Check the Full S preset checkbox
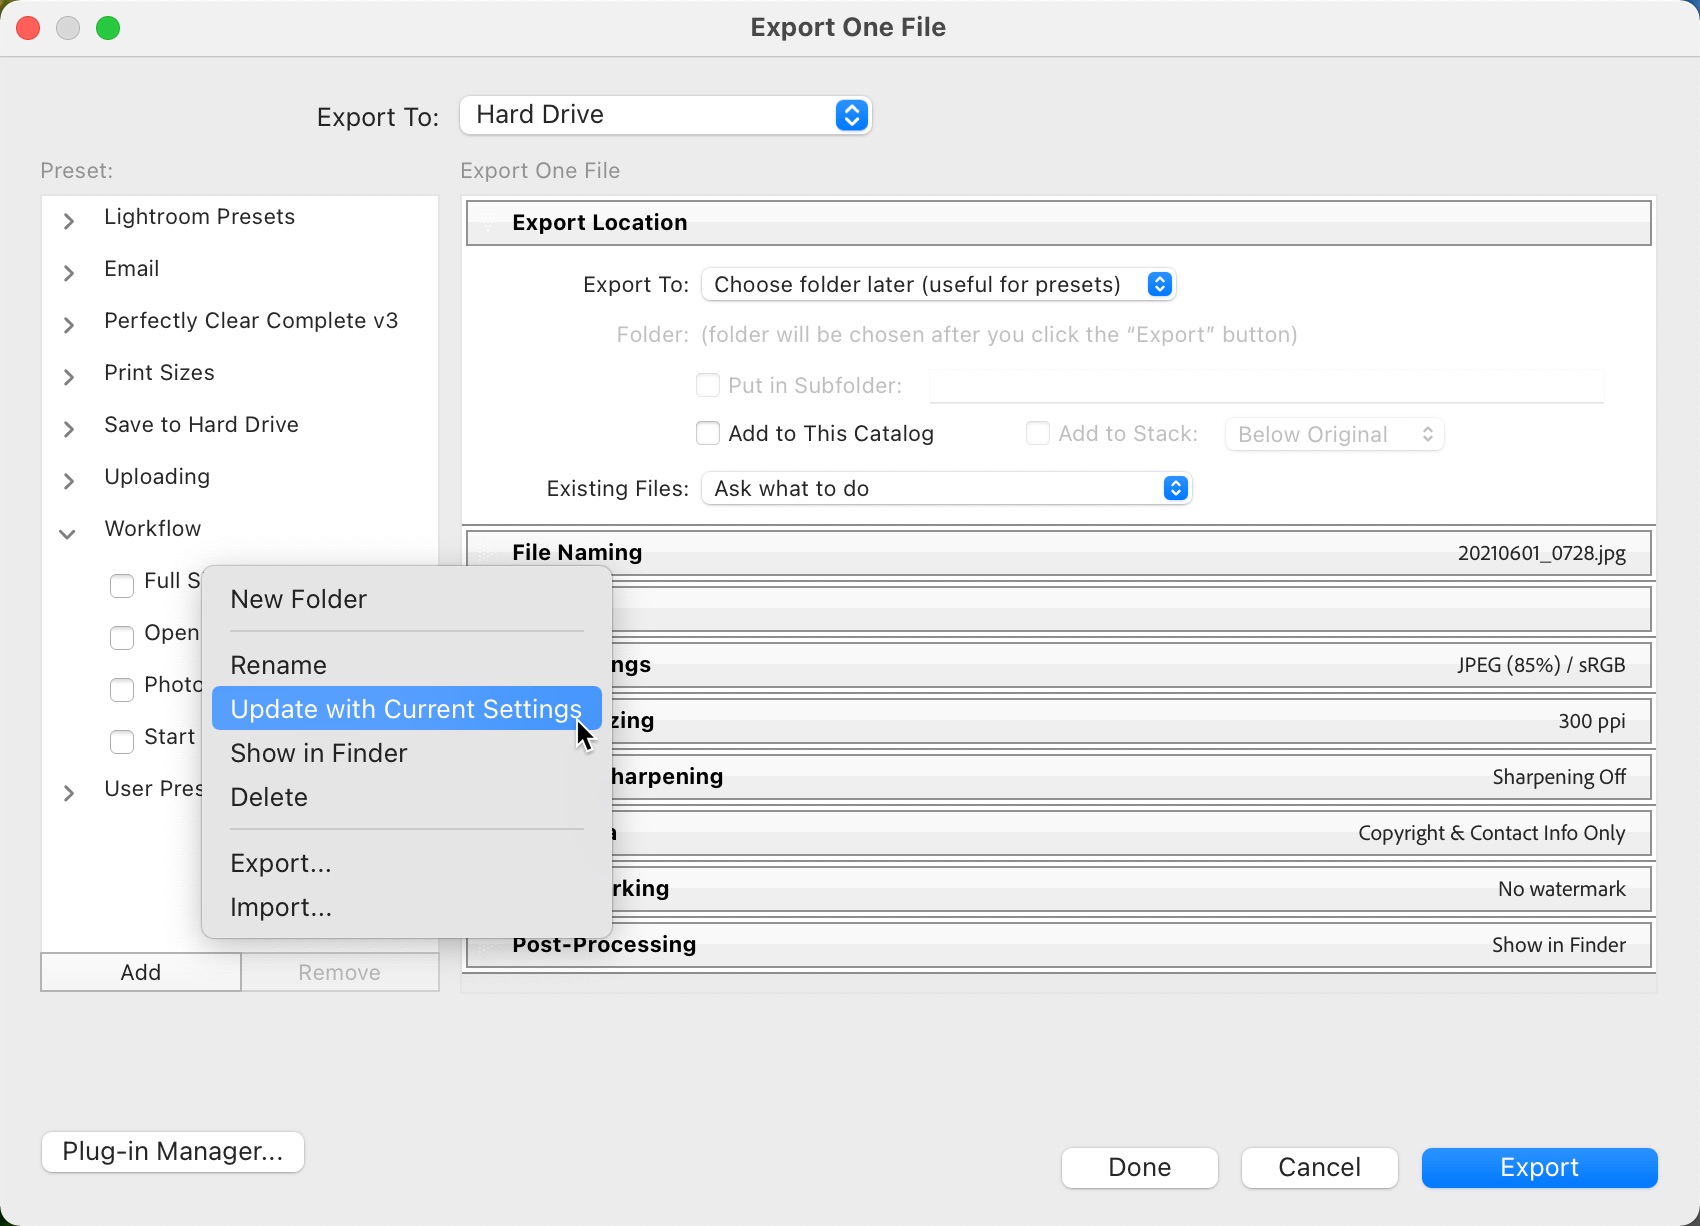Viewport: 1700px width, 1226px height. tap(122, 585)
